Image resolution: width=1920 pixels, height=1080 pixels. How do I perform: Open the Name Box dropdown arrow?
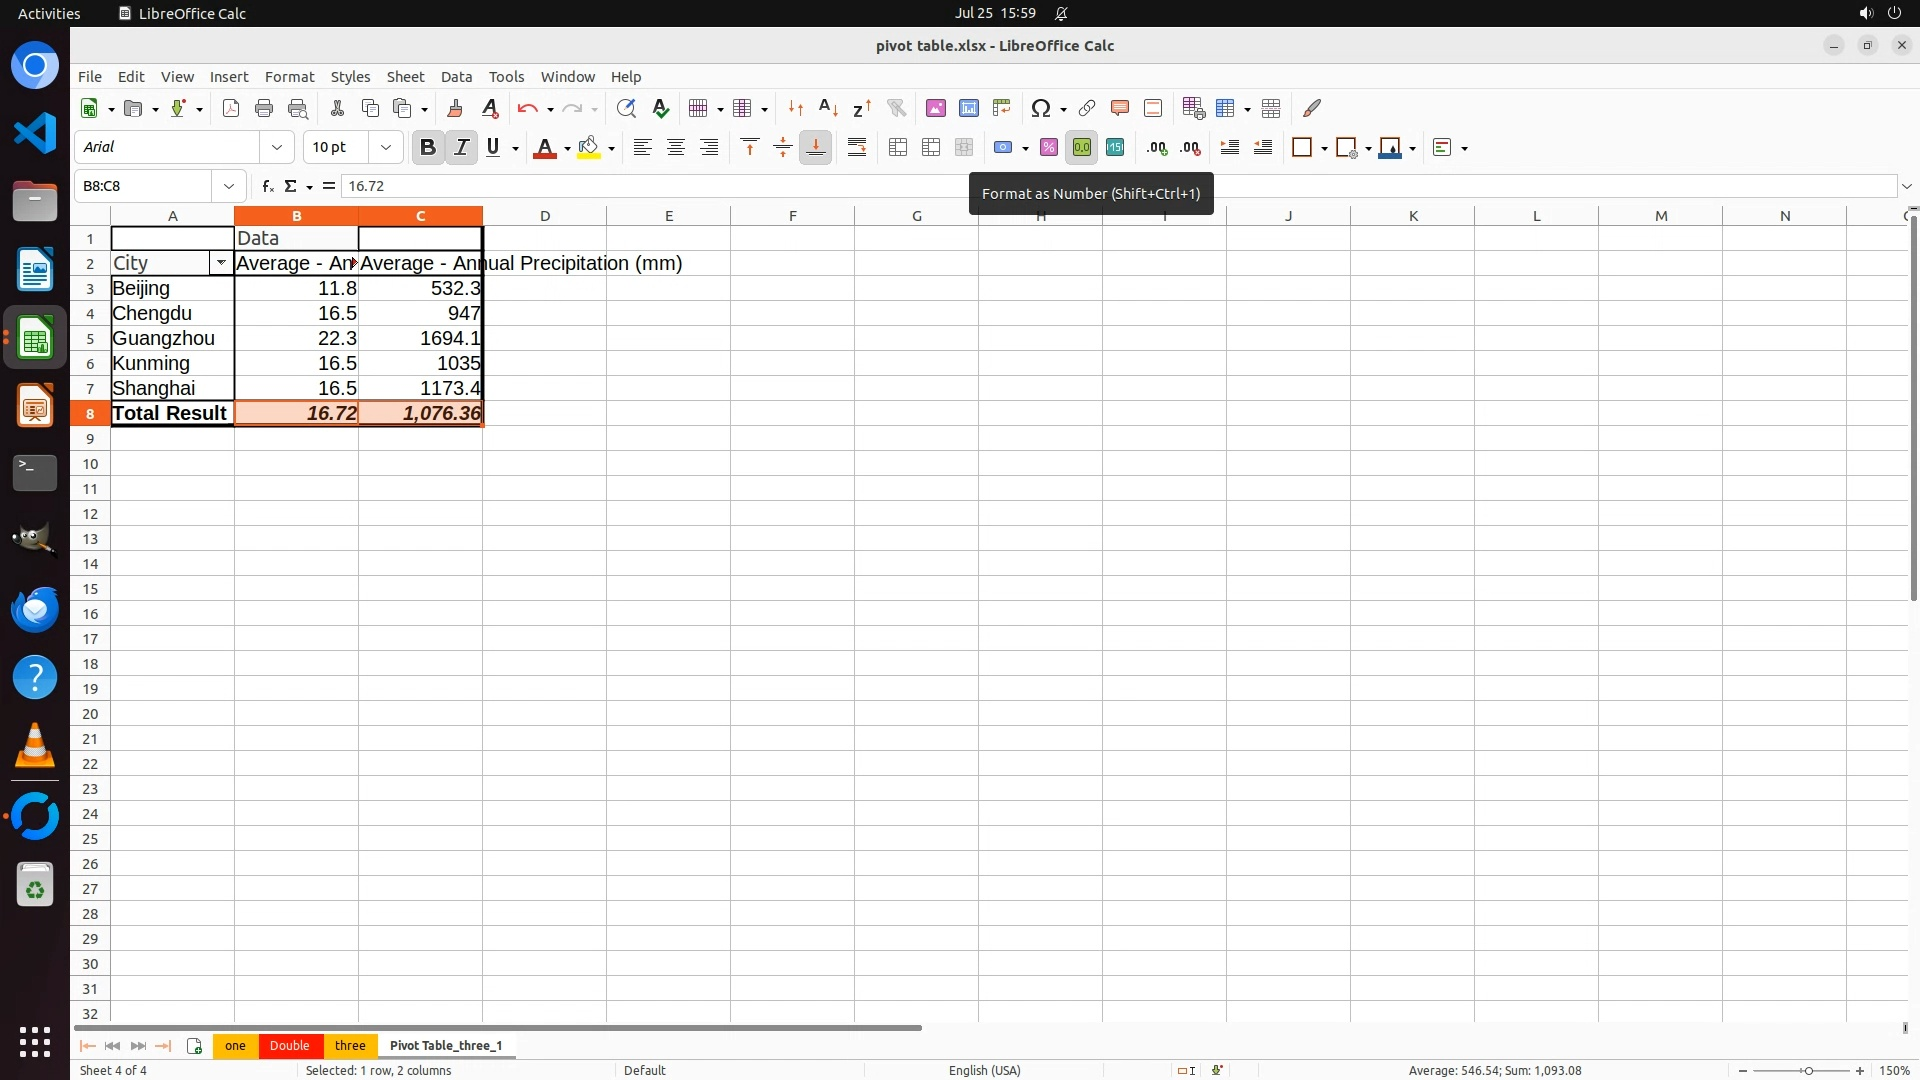click(x=229, y=186)
